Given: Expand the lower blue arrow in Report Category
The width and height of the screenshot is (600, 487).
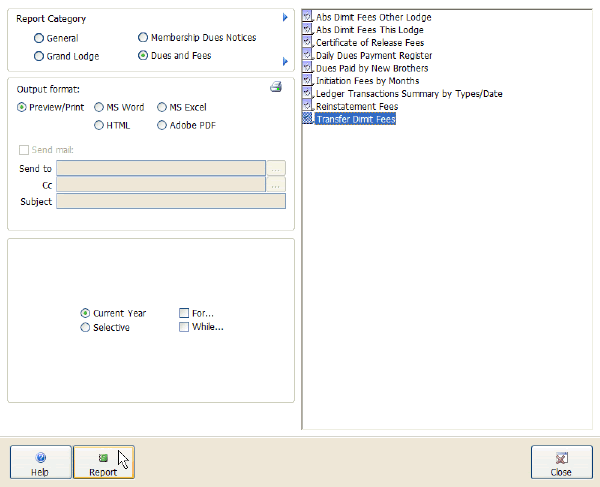Looking at the screenshot, I should pyautogui.click(x=285, y=62).
